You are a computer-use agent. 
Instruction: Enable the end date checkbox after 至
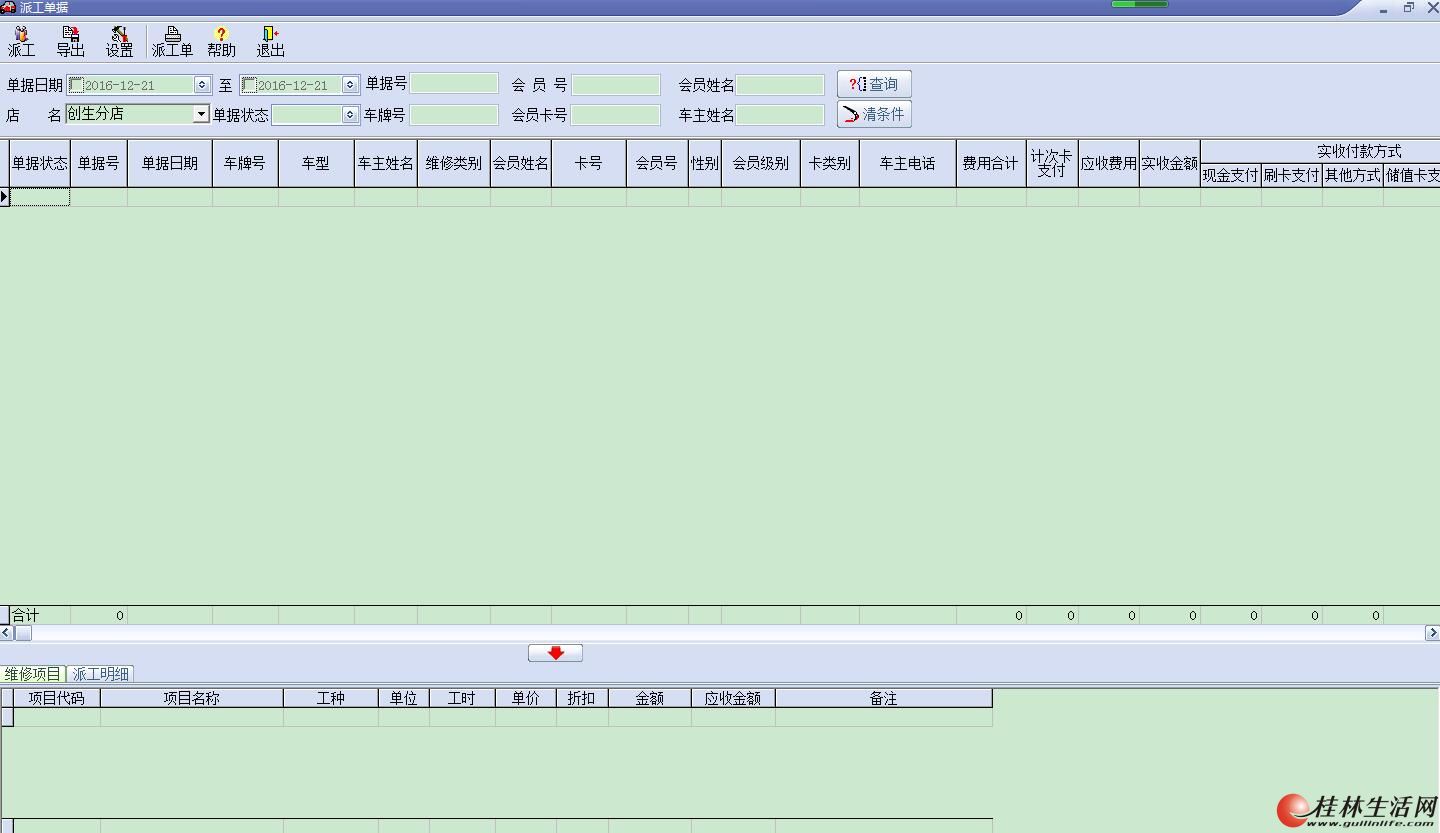click(249, 85)
